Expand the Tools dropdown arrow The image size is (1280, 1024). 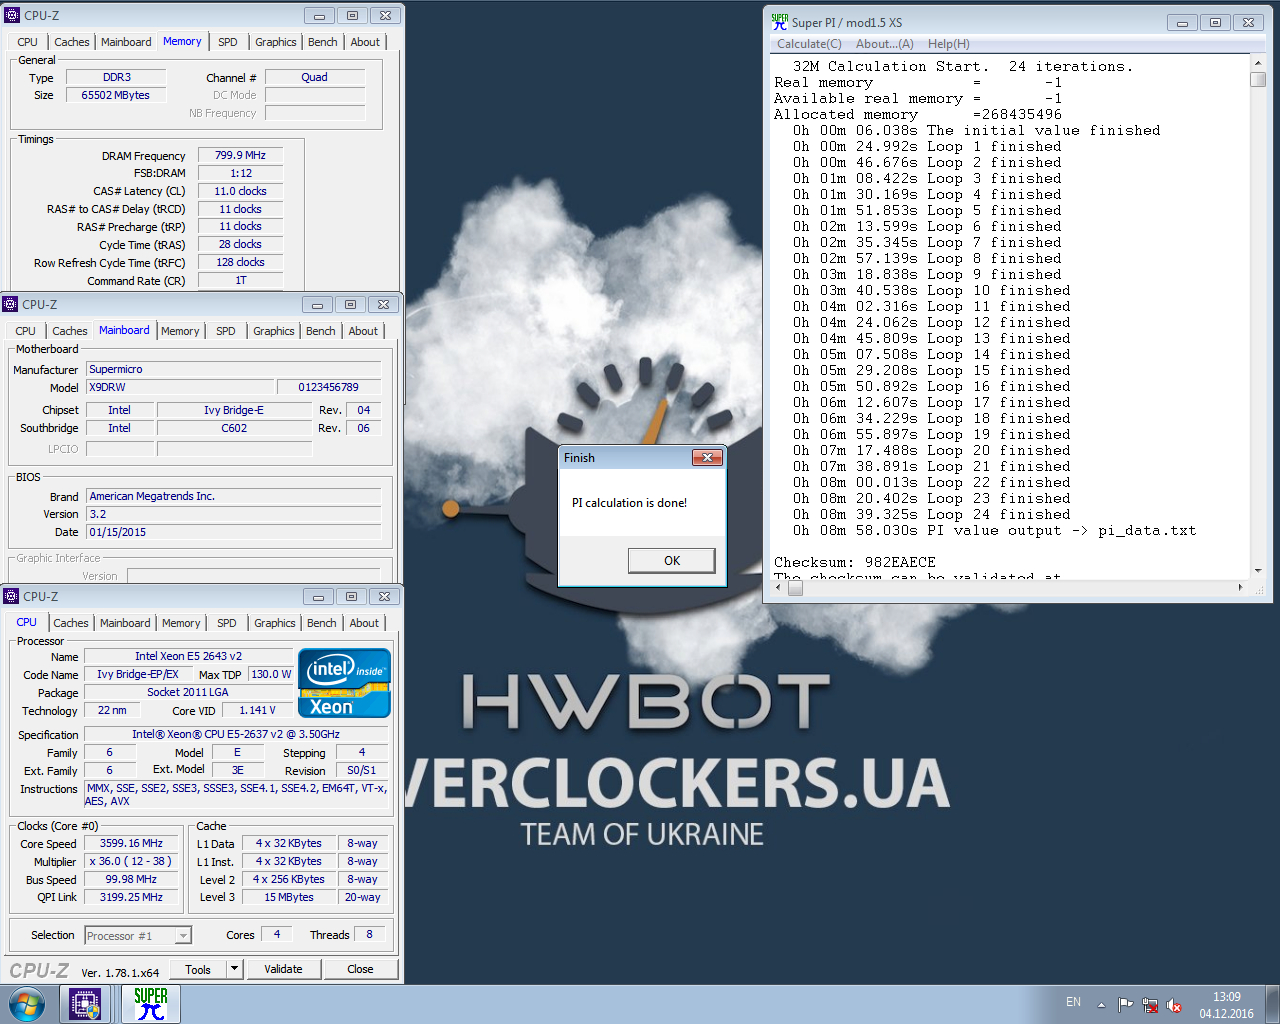pos(234,969)
